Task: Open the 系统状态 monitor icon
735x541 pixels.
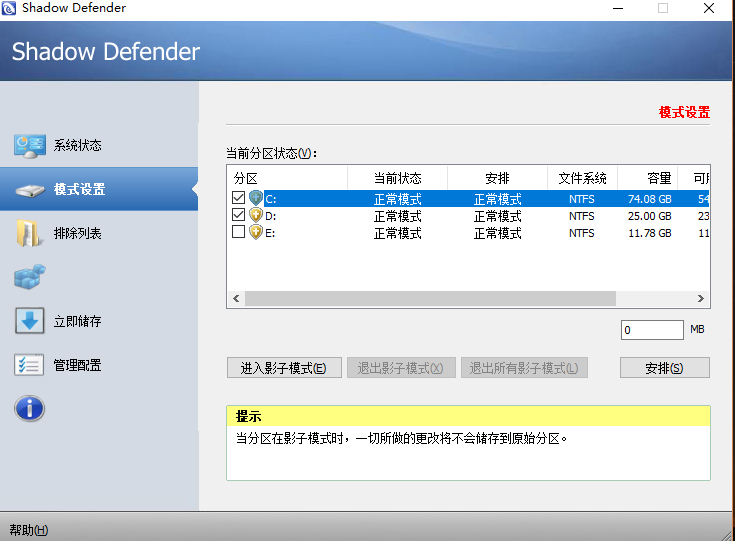Action: click(29, 146)
